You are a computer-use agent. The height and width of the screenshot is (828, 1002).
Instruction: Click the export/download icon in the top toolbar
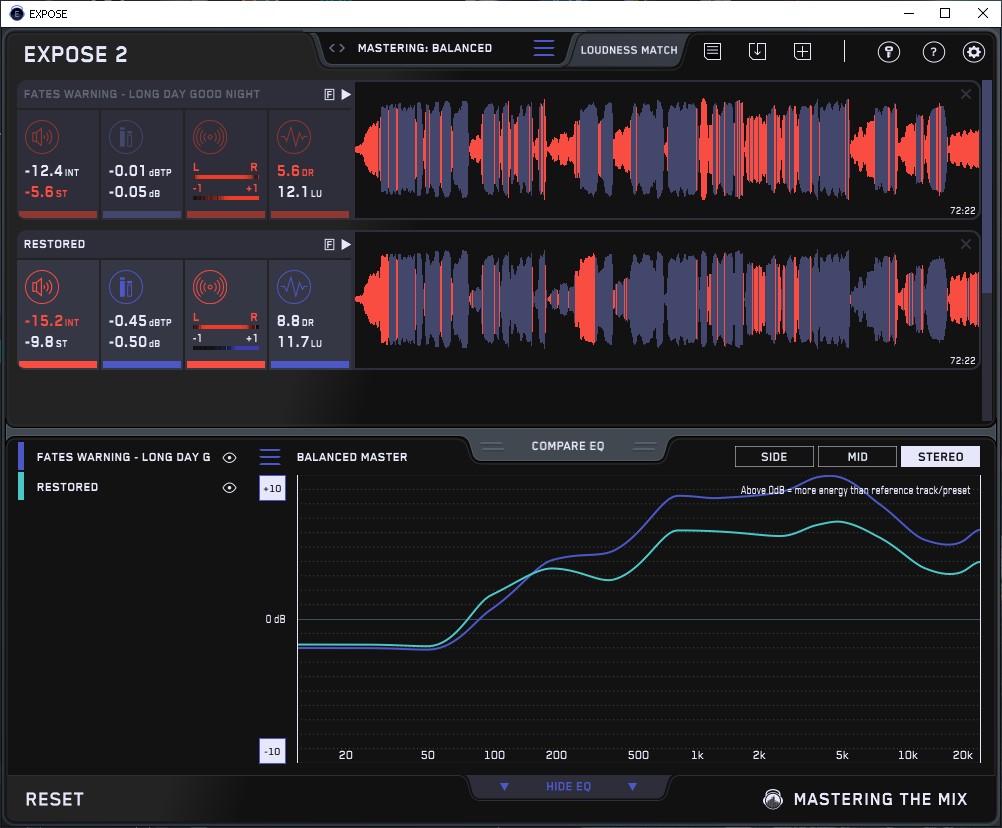757,51
